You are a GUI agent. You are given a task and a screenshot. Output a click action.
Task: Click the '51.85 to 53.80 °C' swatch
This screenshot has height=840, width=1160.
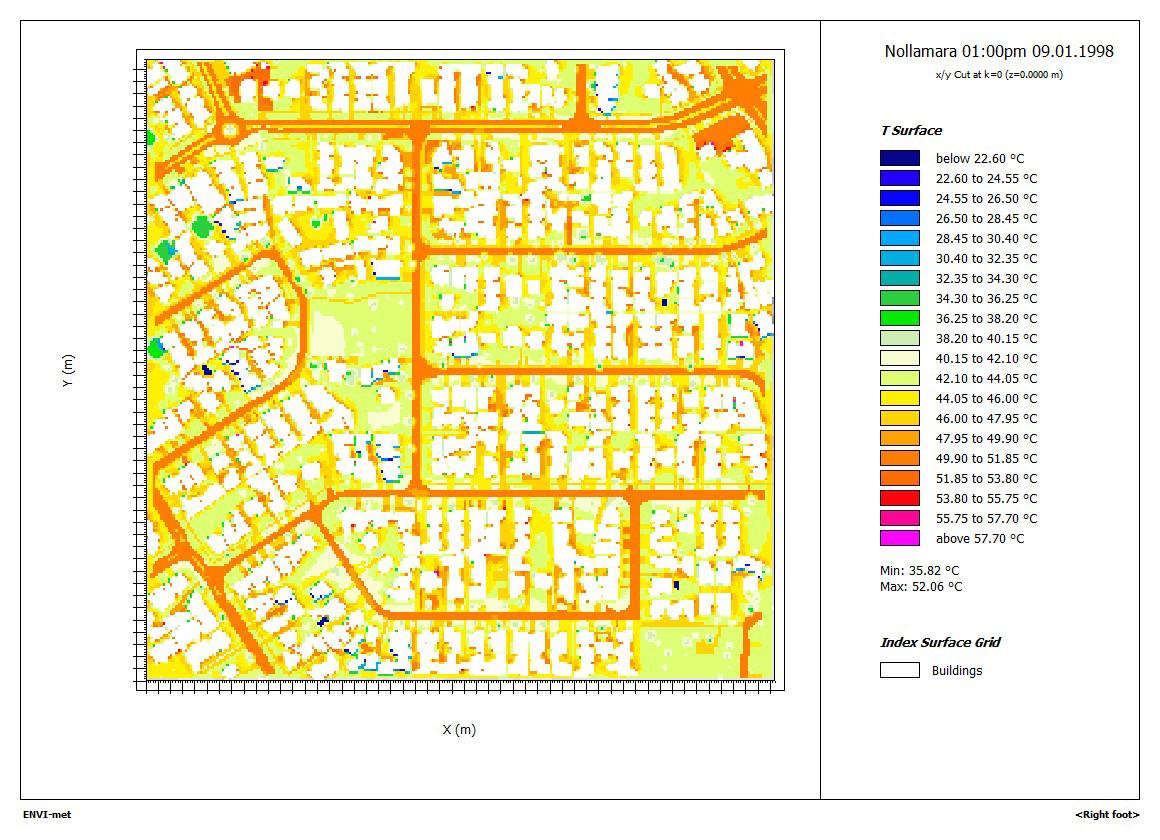[900, 478]
